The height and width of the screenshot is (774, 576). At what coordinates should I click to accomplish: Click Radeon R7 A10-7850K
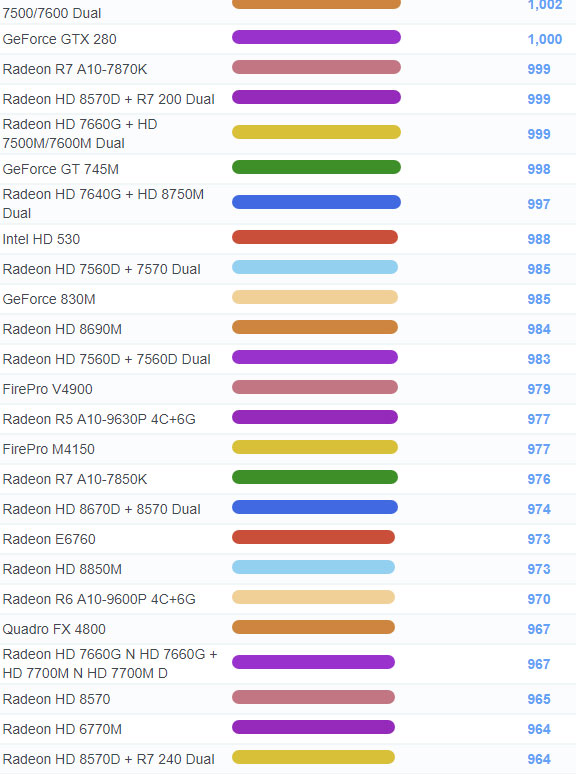75,479
